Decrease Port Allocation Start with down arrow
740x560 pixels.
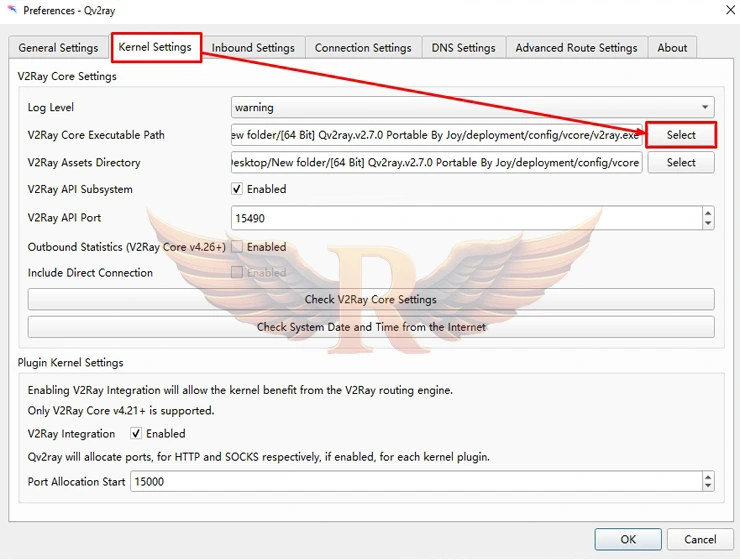(708, 486)
